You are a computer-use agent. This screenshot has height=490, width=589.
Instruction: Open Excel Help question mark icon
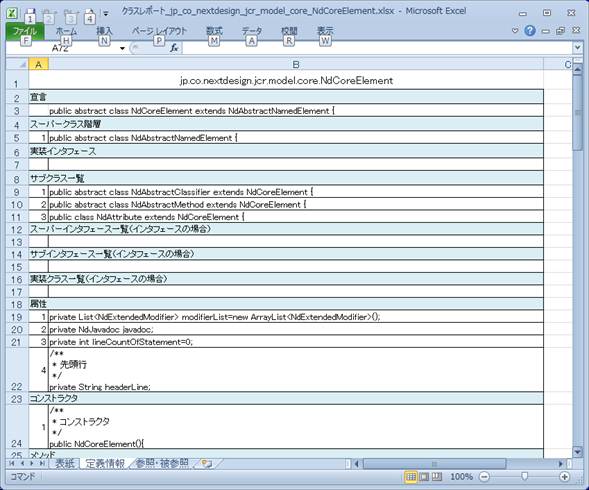click(x=530, y=30)
